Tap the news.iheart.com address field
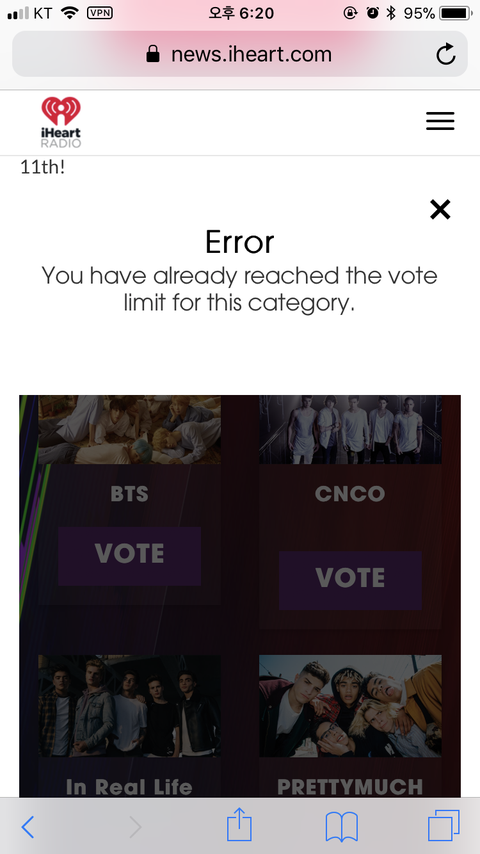Screen dimensions: 480x854 pos(240,54)
